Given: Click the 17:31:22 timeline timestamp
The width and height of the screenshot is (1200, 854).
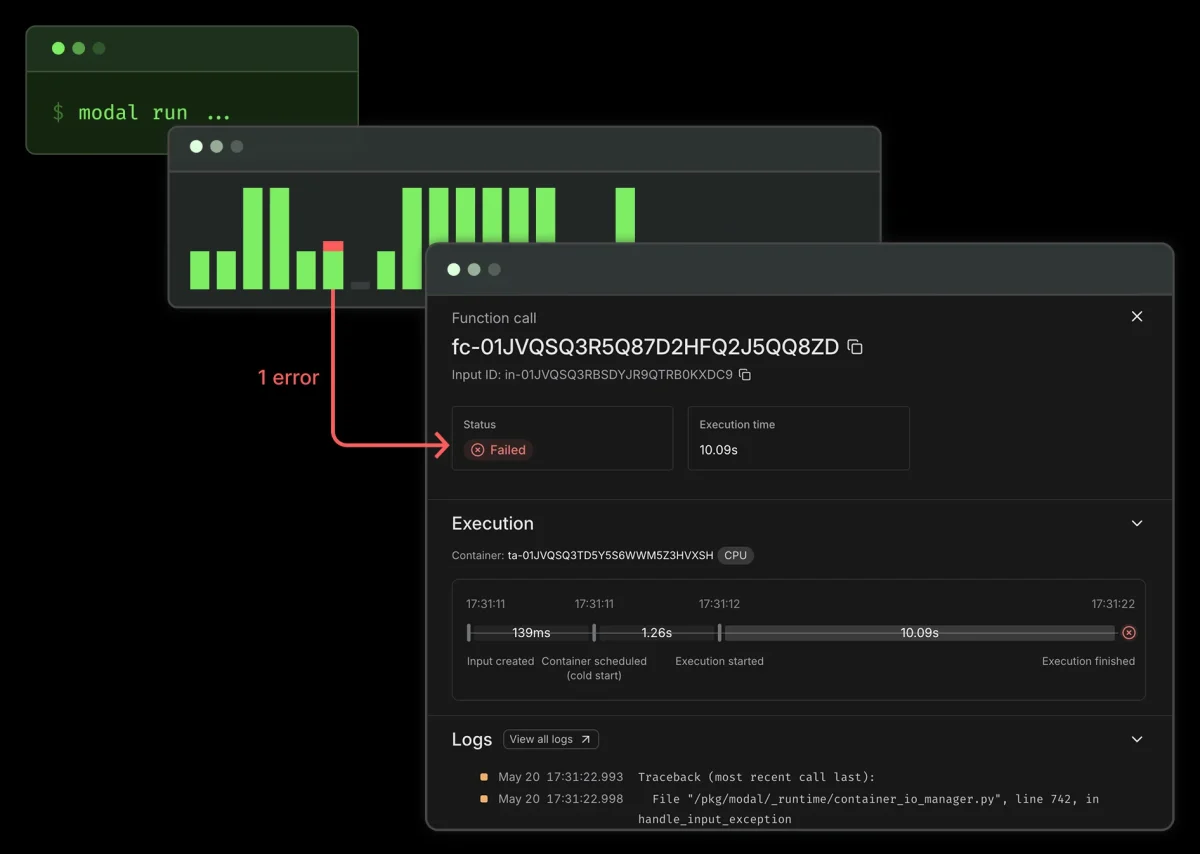Looking at the screenshot, I should point(1113,604).
